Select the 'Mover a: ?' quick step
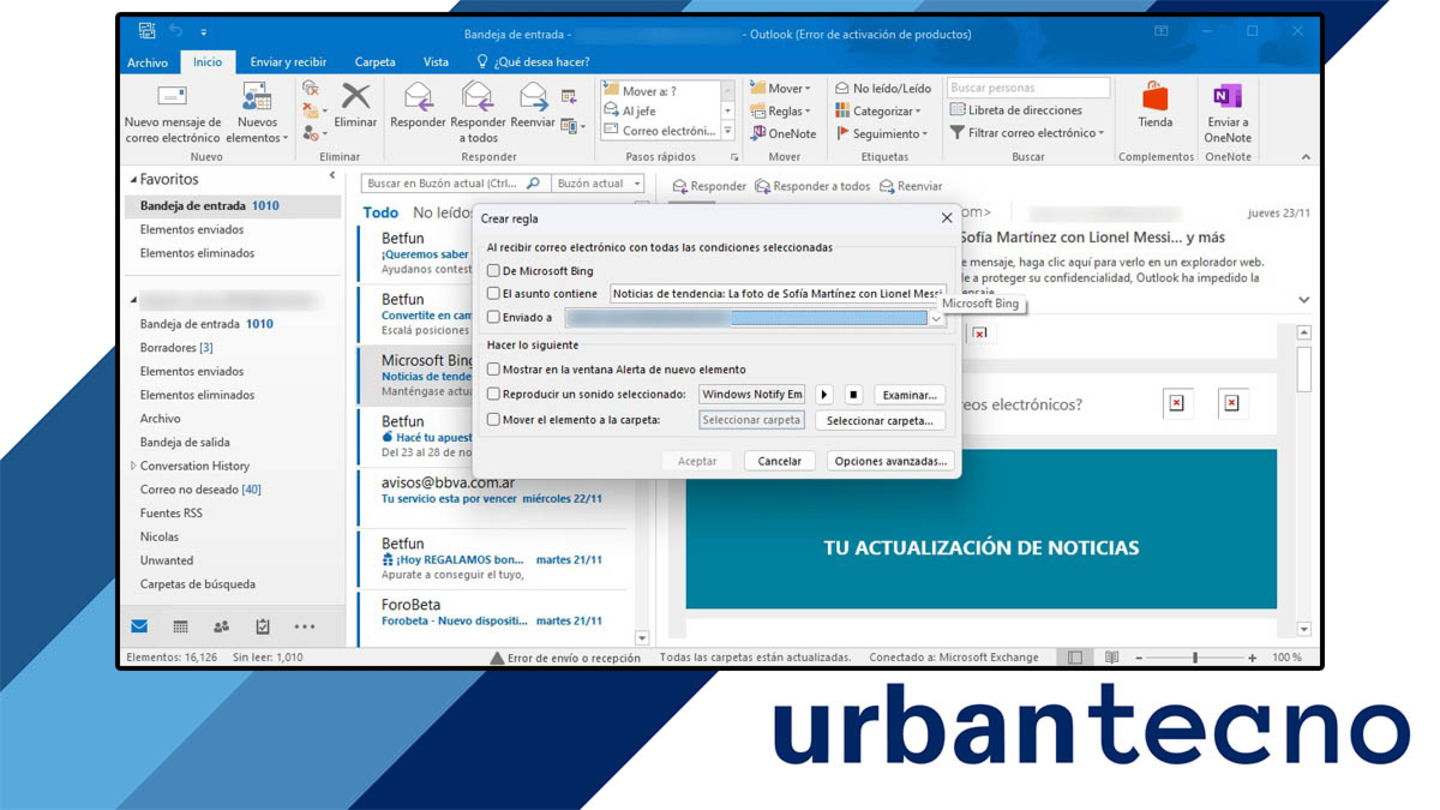Viewport: 1440px width, 810px height. pyautogui.click(x=660, y=90)
